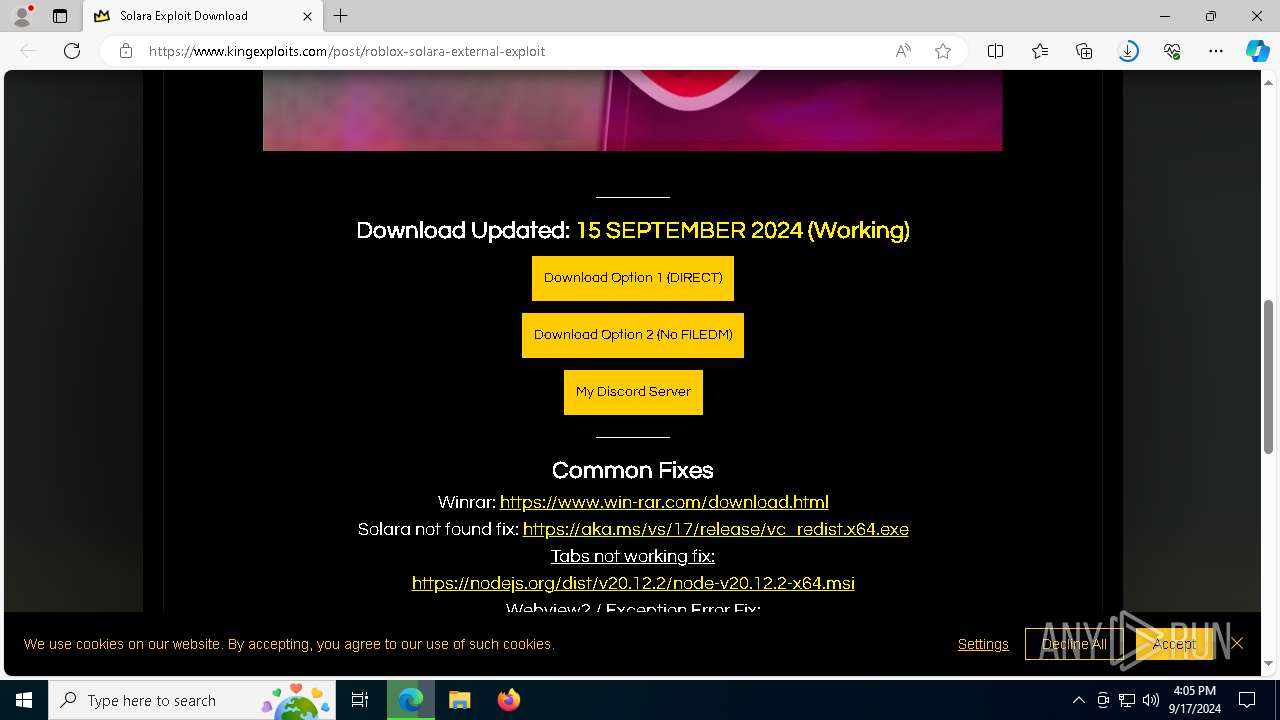Click Download Option 1 (DIRECT) button
This screenshot has width=1280, height=720.
(633, 278)
